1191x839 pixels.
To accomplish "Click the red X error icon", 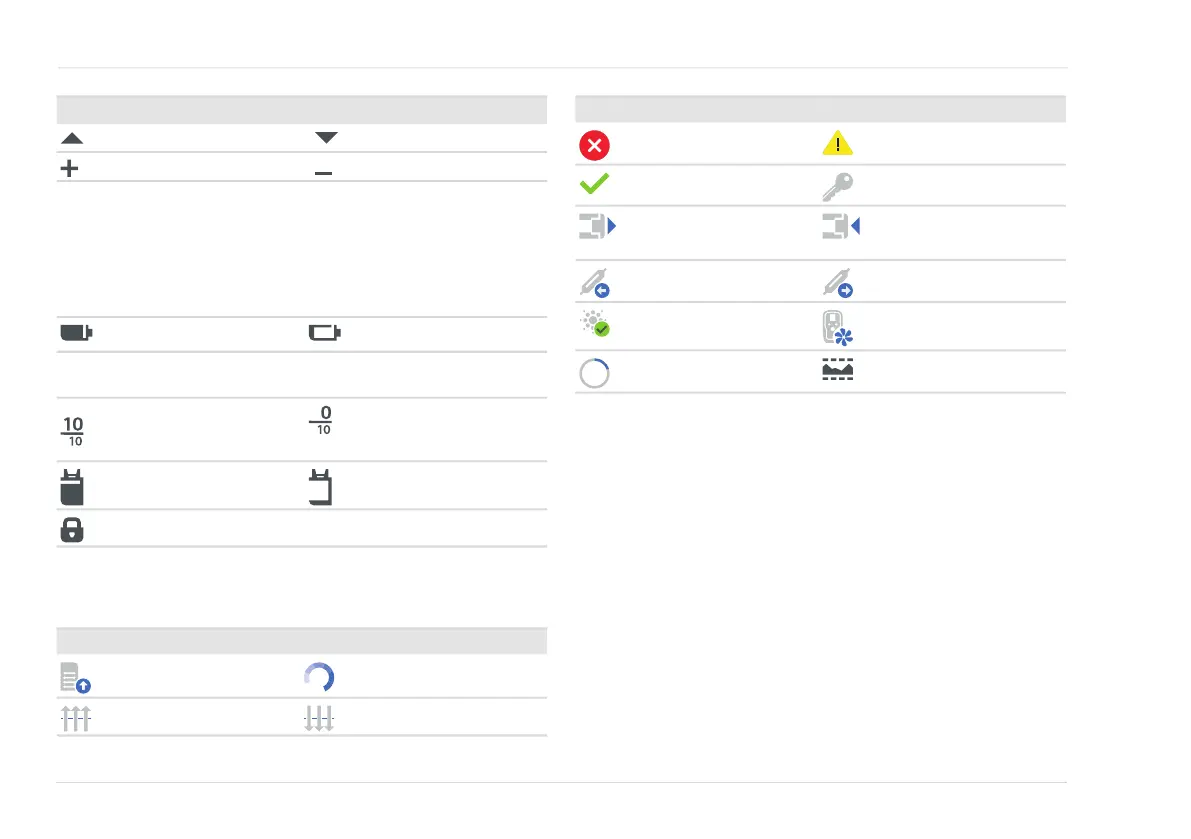I will pos(593,145).
